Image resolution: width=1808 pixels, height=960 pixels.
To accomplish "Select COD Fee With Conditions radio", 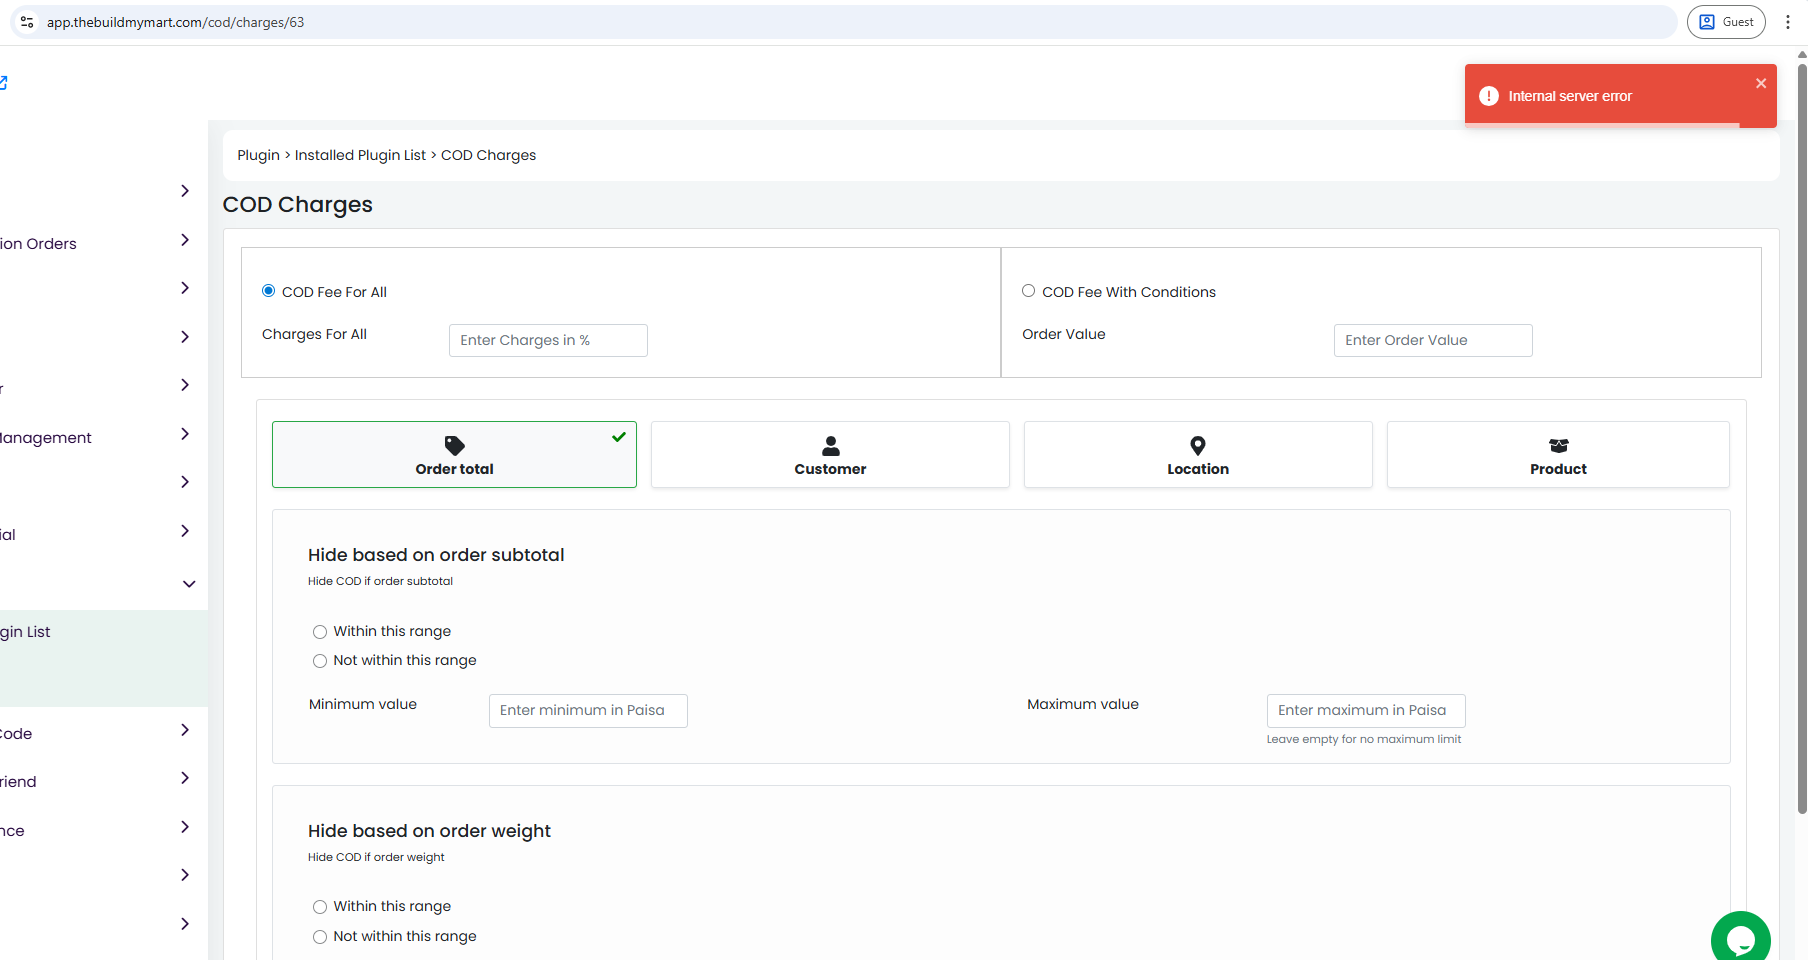I will (1028, 291).
